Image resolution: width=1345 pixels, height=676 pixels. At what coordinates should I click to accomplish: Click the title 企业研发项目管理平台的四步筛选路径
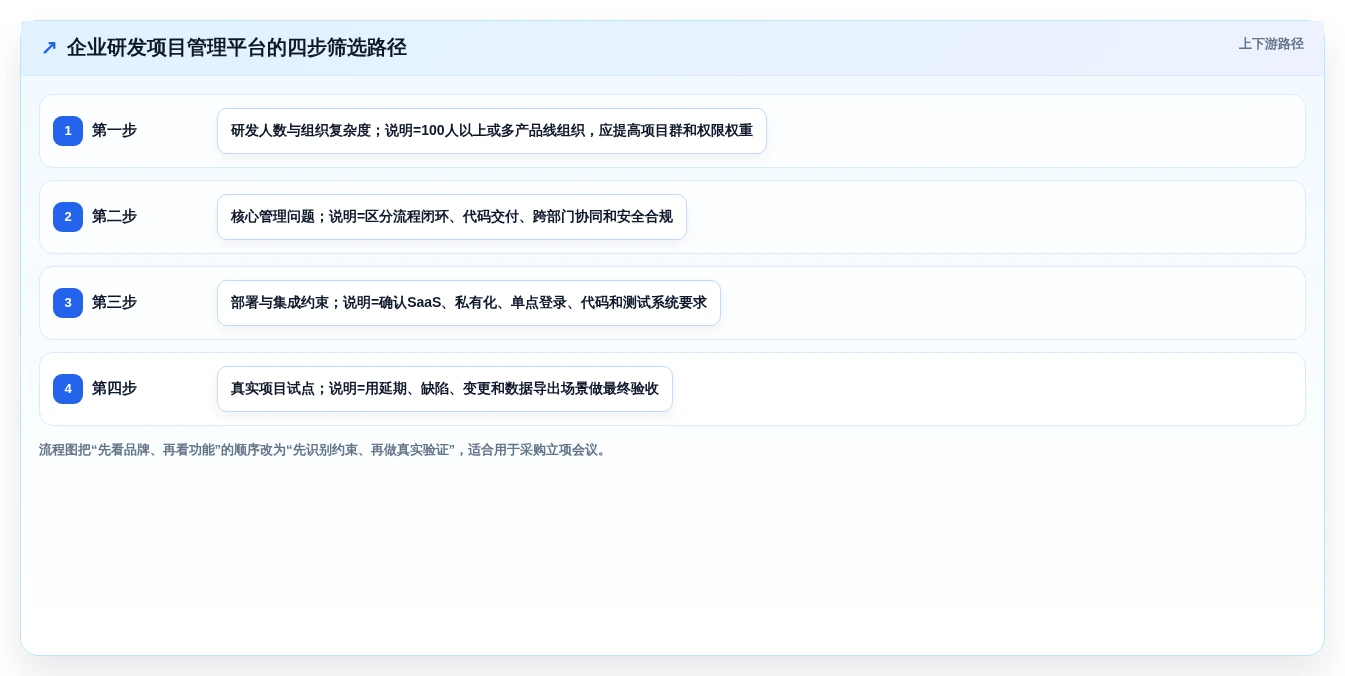[x=237, y=48]
